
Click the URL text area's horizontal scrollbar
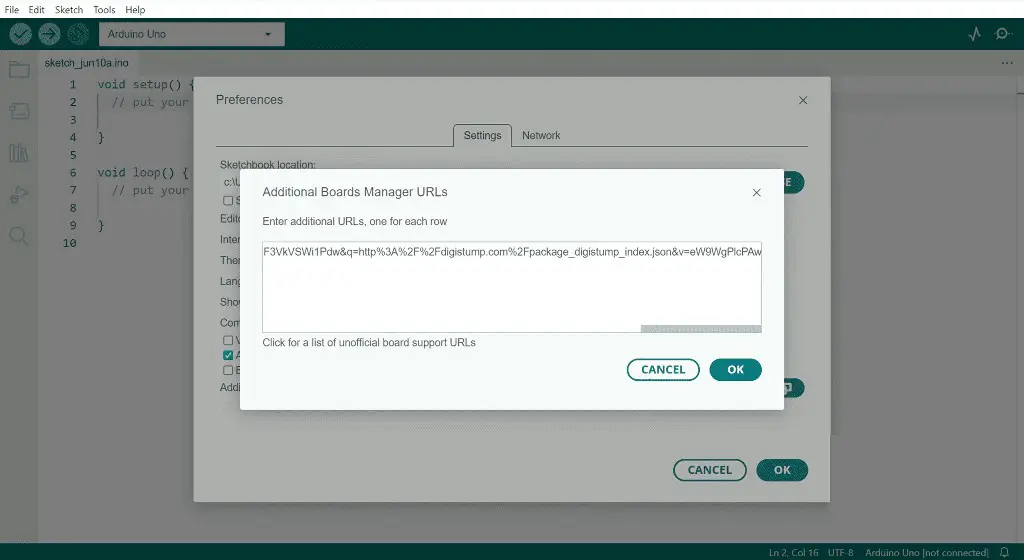[x=701, y=329]
